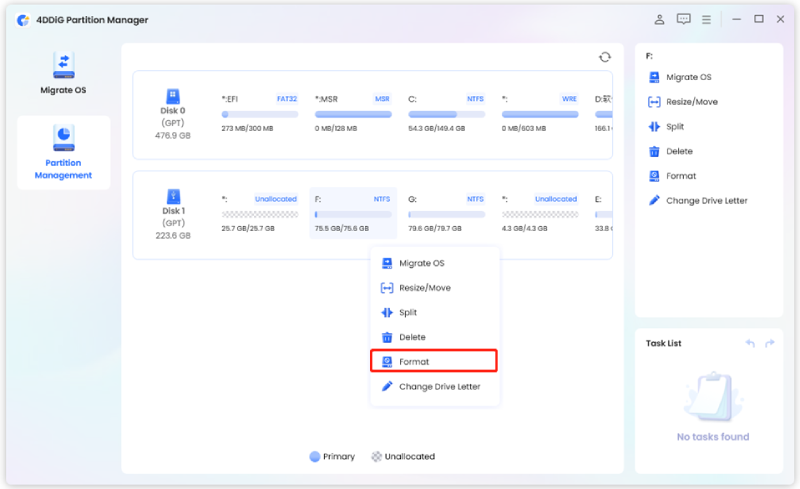Click Delete in right panel

click(x=679, y=151)
